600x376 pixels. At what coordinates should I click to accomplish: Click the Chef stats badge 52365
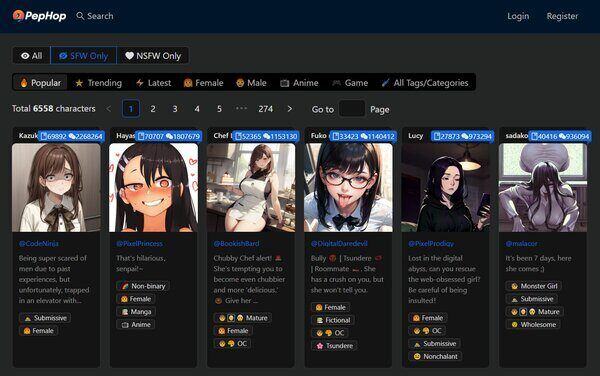click(x=266, y=136)
